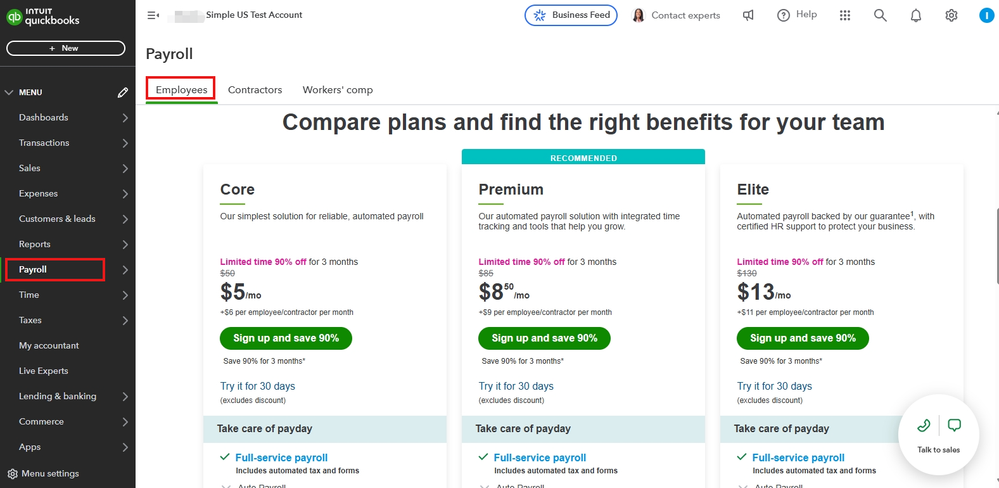Click the phone icon in Talk to sales
This screenshot has height=488, width=999.
(924, 425)
